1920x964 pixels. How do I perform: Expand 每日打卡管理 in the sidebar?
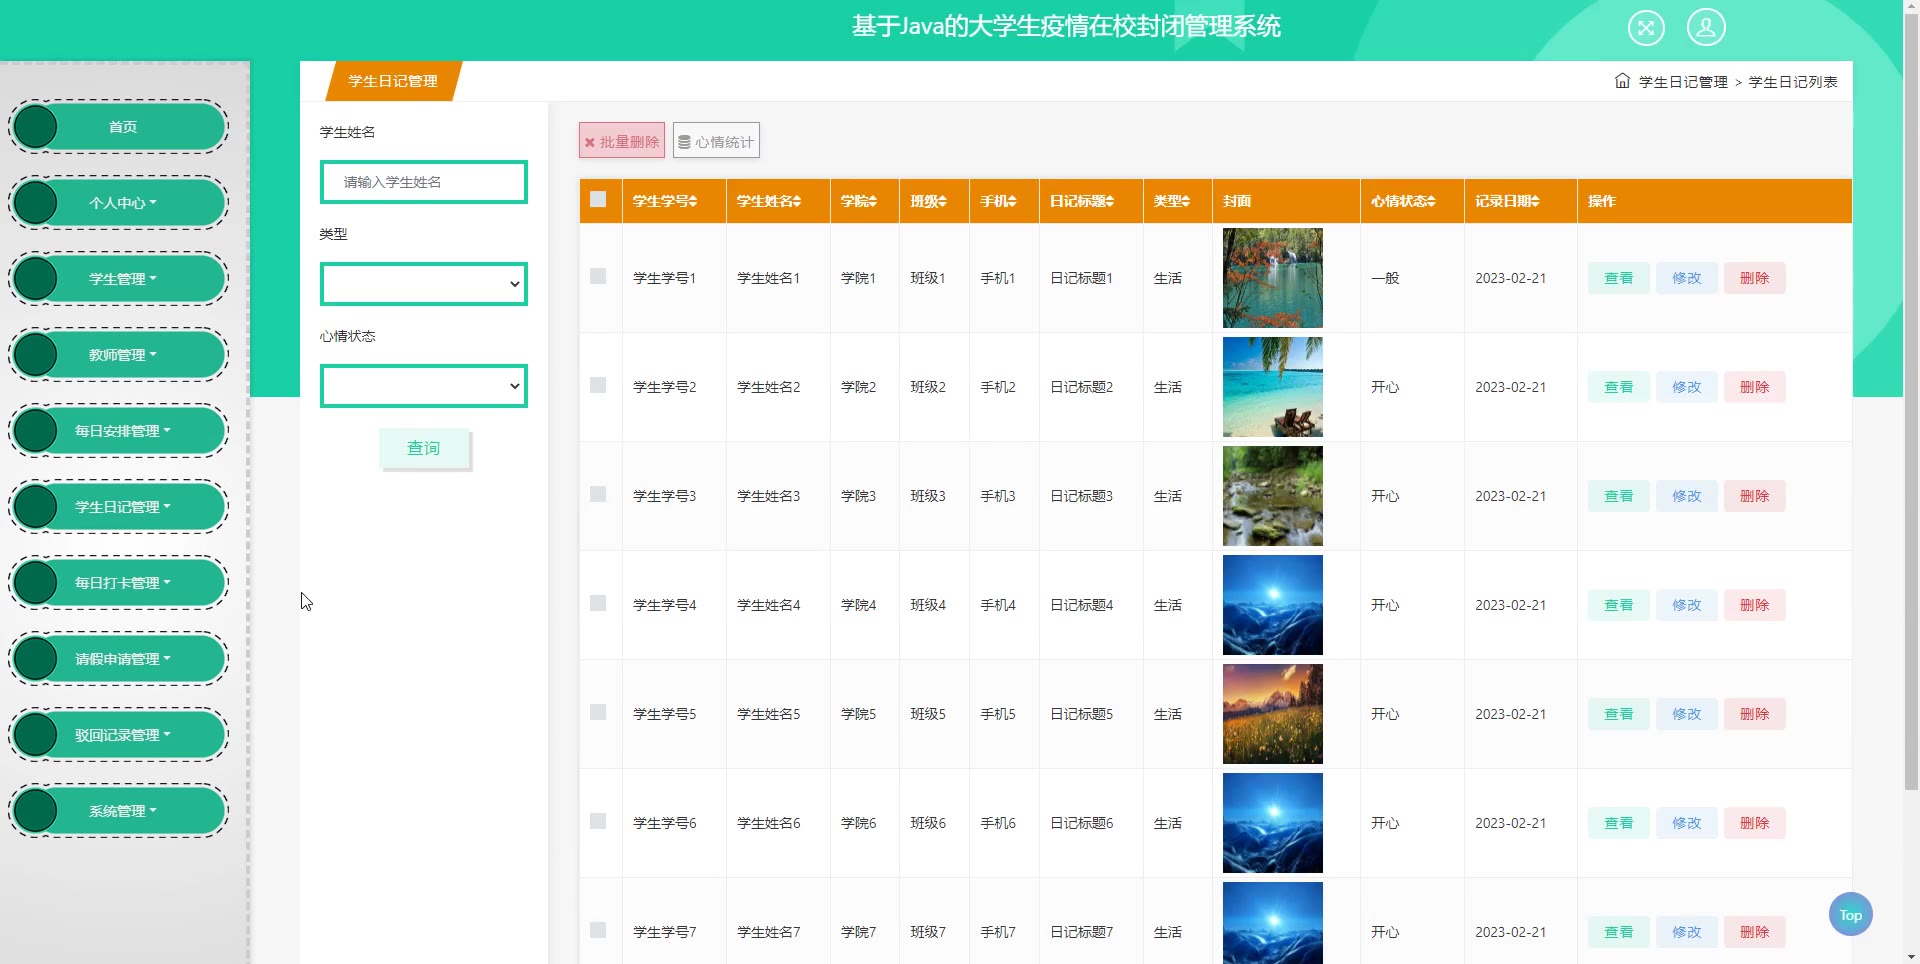(122, 583)
